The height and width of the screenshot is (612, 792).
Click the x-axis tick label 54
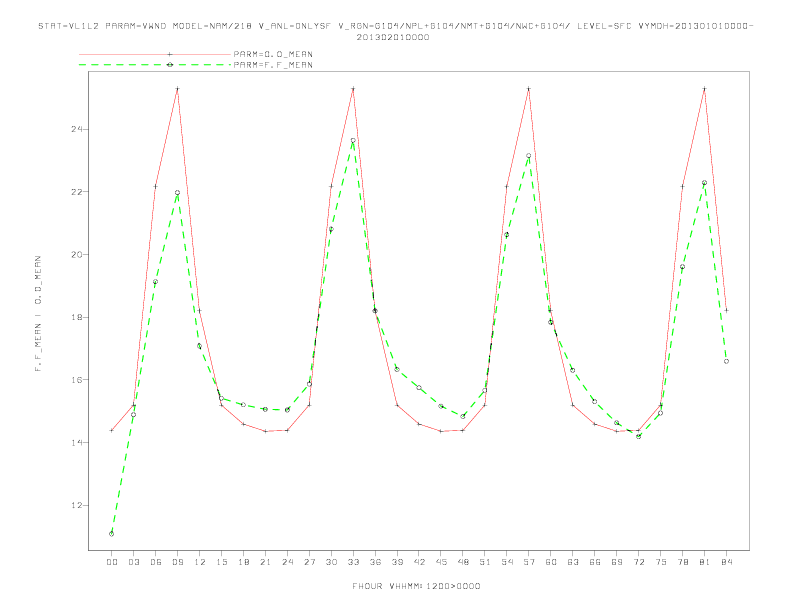(507, 562)
